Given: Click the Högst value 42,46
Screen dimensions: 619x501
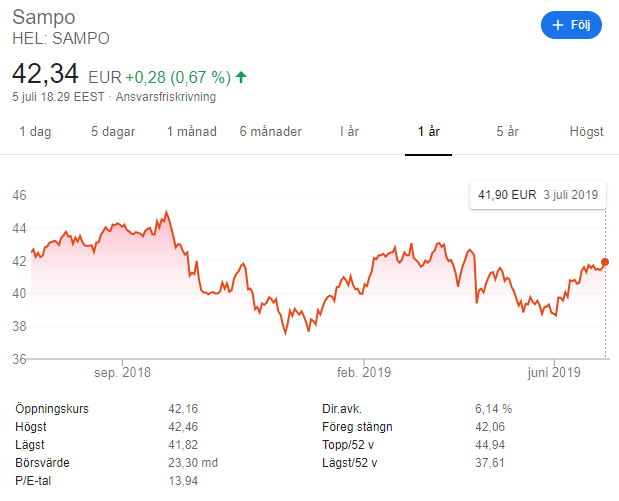Looking at the screenshot, I should tap(183, 427).
